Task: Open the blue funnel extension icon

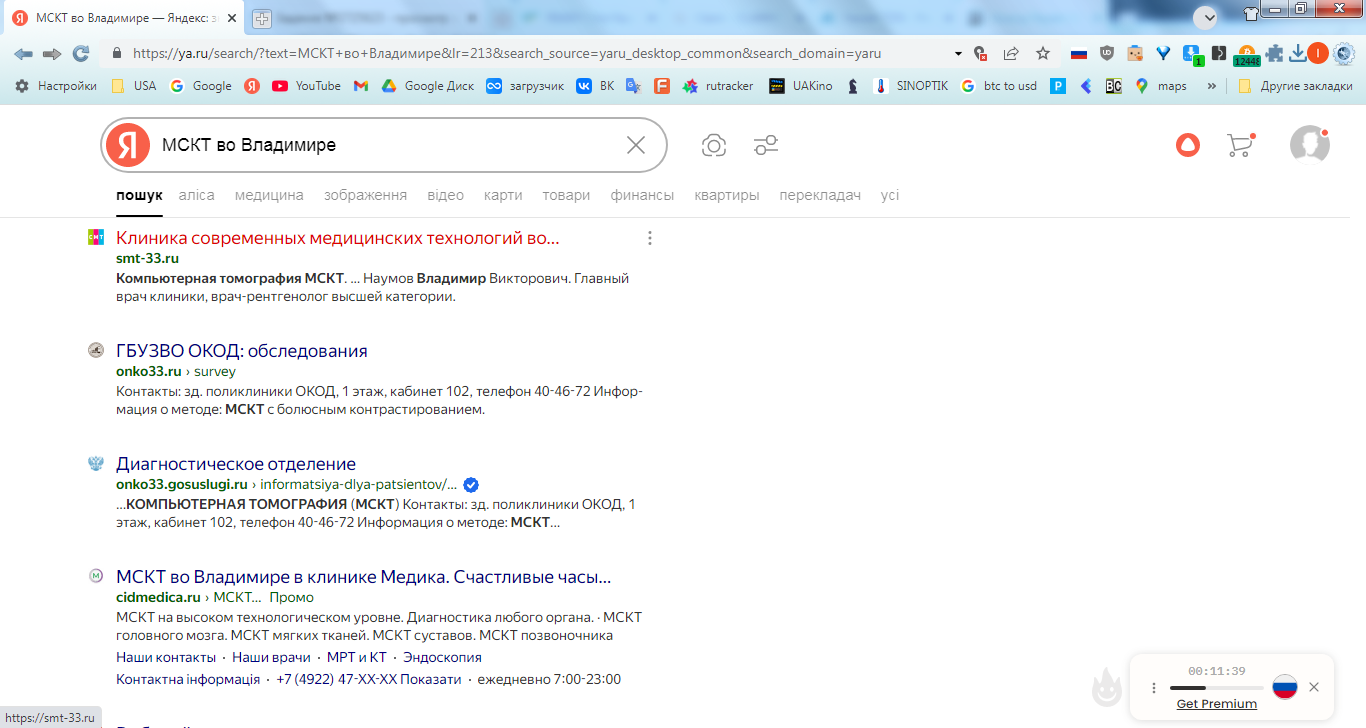Action: point(1162,54)
